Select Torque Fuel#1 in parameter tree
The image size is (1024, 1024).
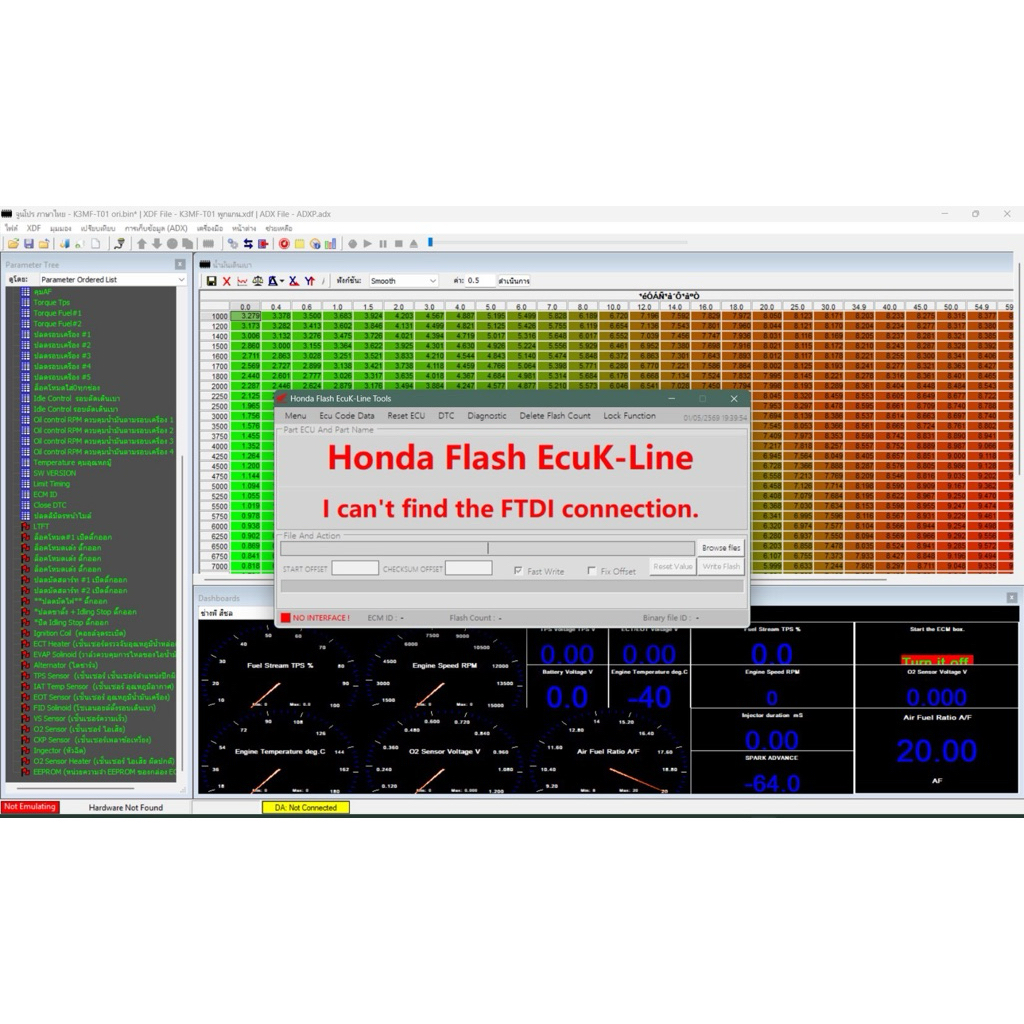tap(57, 313)
